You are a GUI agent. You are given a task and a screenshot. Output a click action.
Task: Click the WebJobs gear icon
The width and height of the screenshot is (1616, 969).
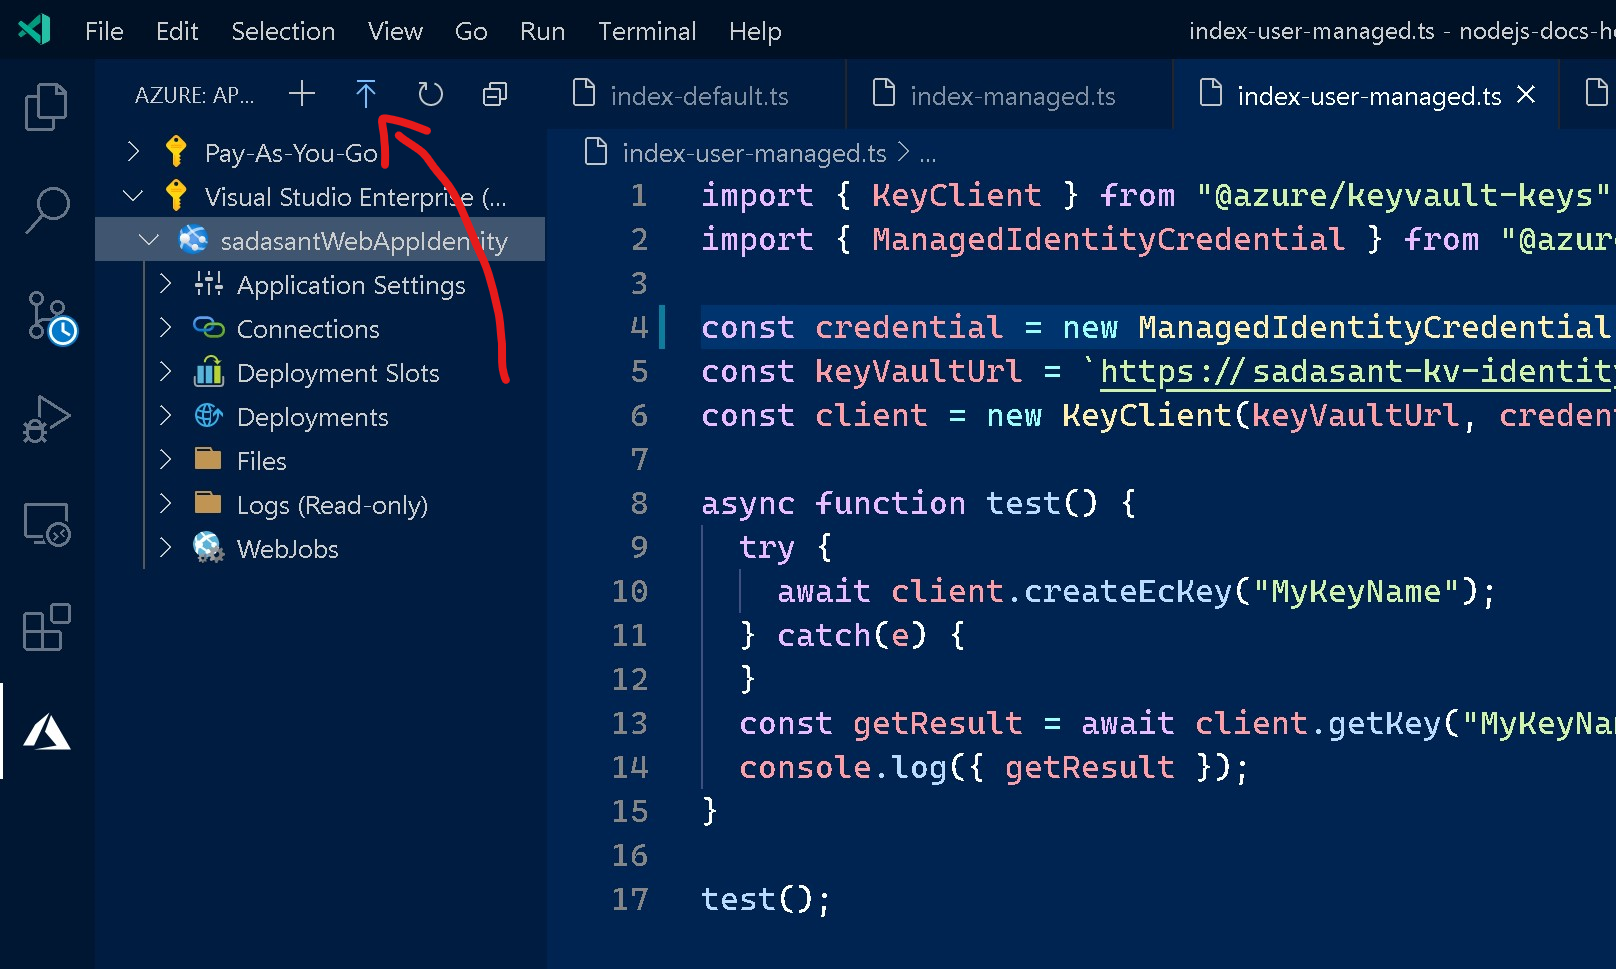point(208,548)
